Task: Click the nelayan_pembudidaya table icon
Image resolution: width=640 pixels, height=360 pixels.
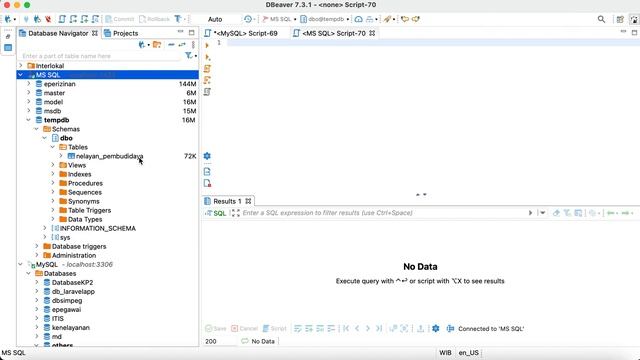Action: [x=71, y=156]
